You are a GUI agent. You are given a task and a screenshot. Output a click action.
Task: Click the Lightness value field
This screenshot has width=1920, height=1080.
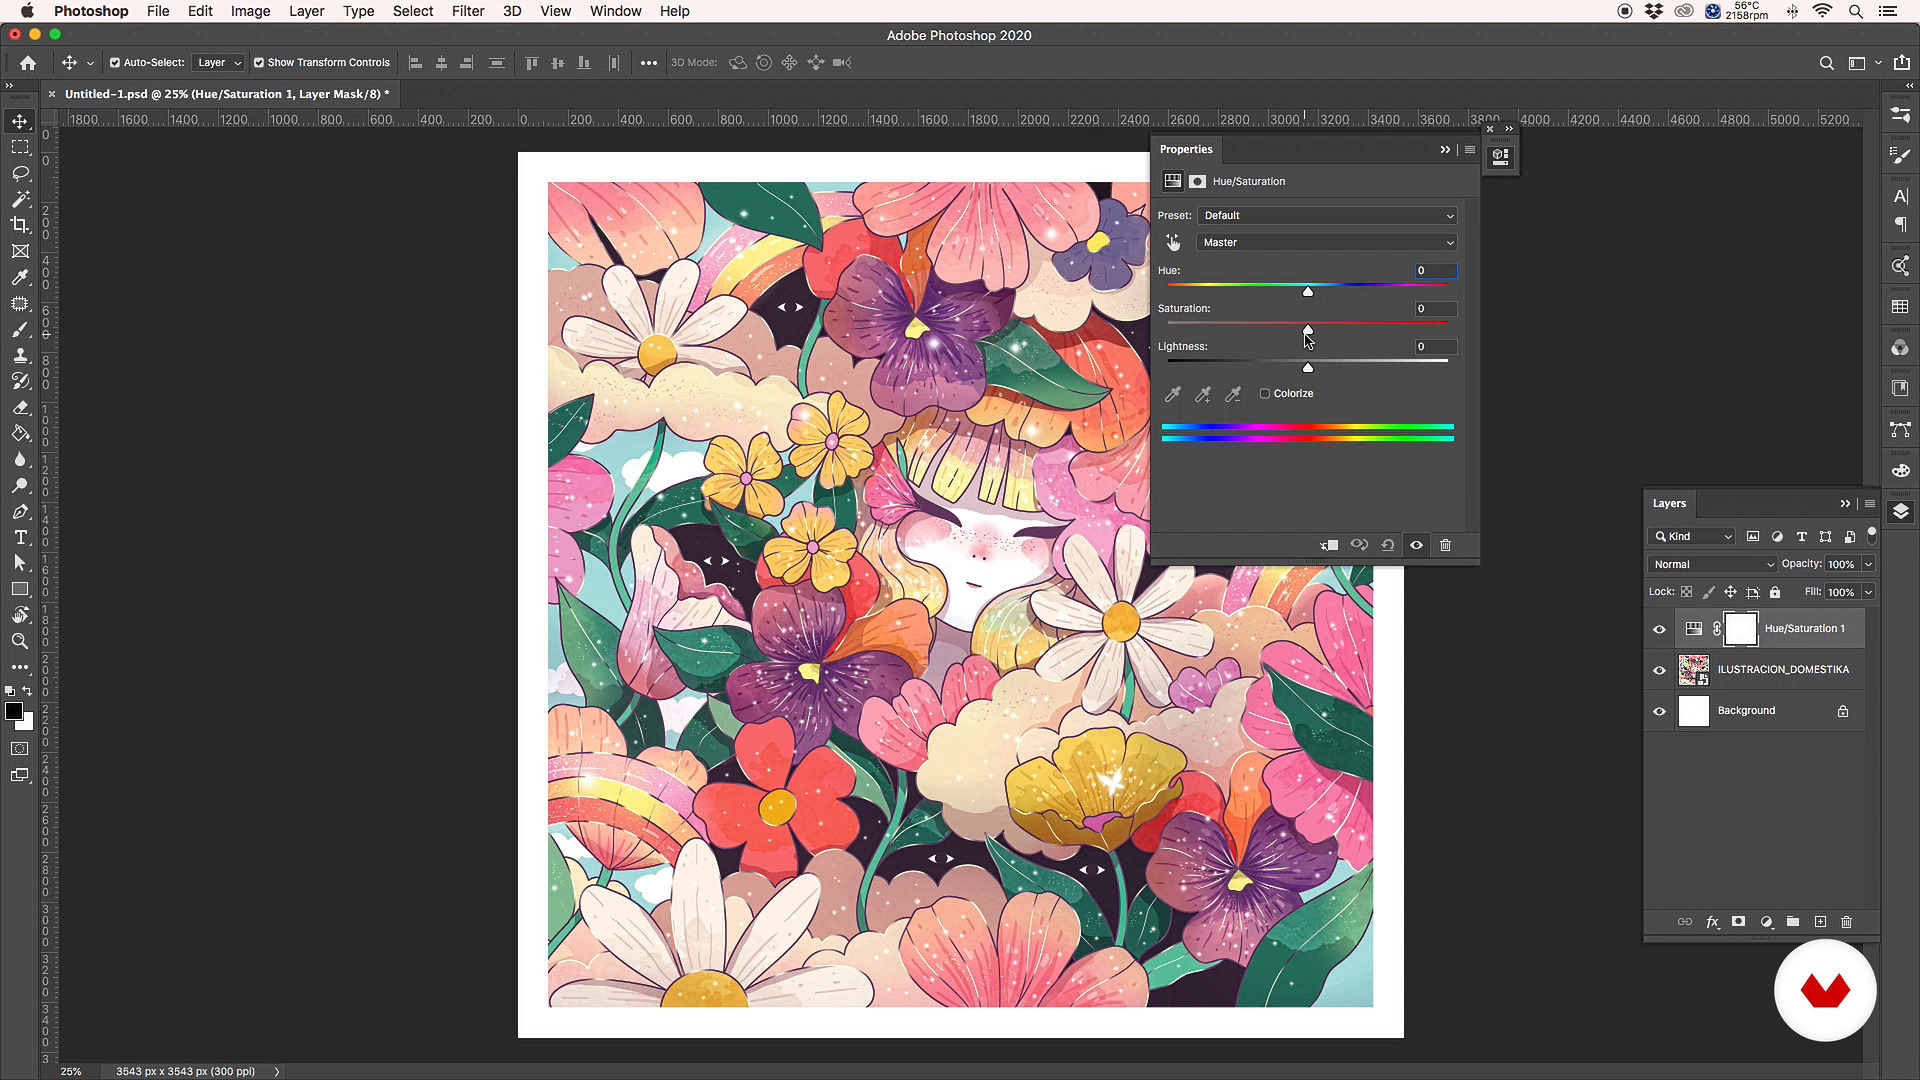click(x=1435, y=347)
